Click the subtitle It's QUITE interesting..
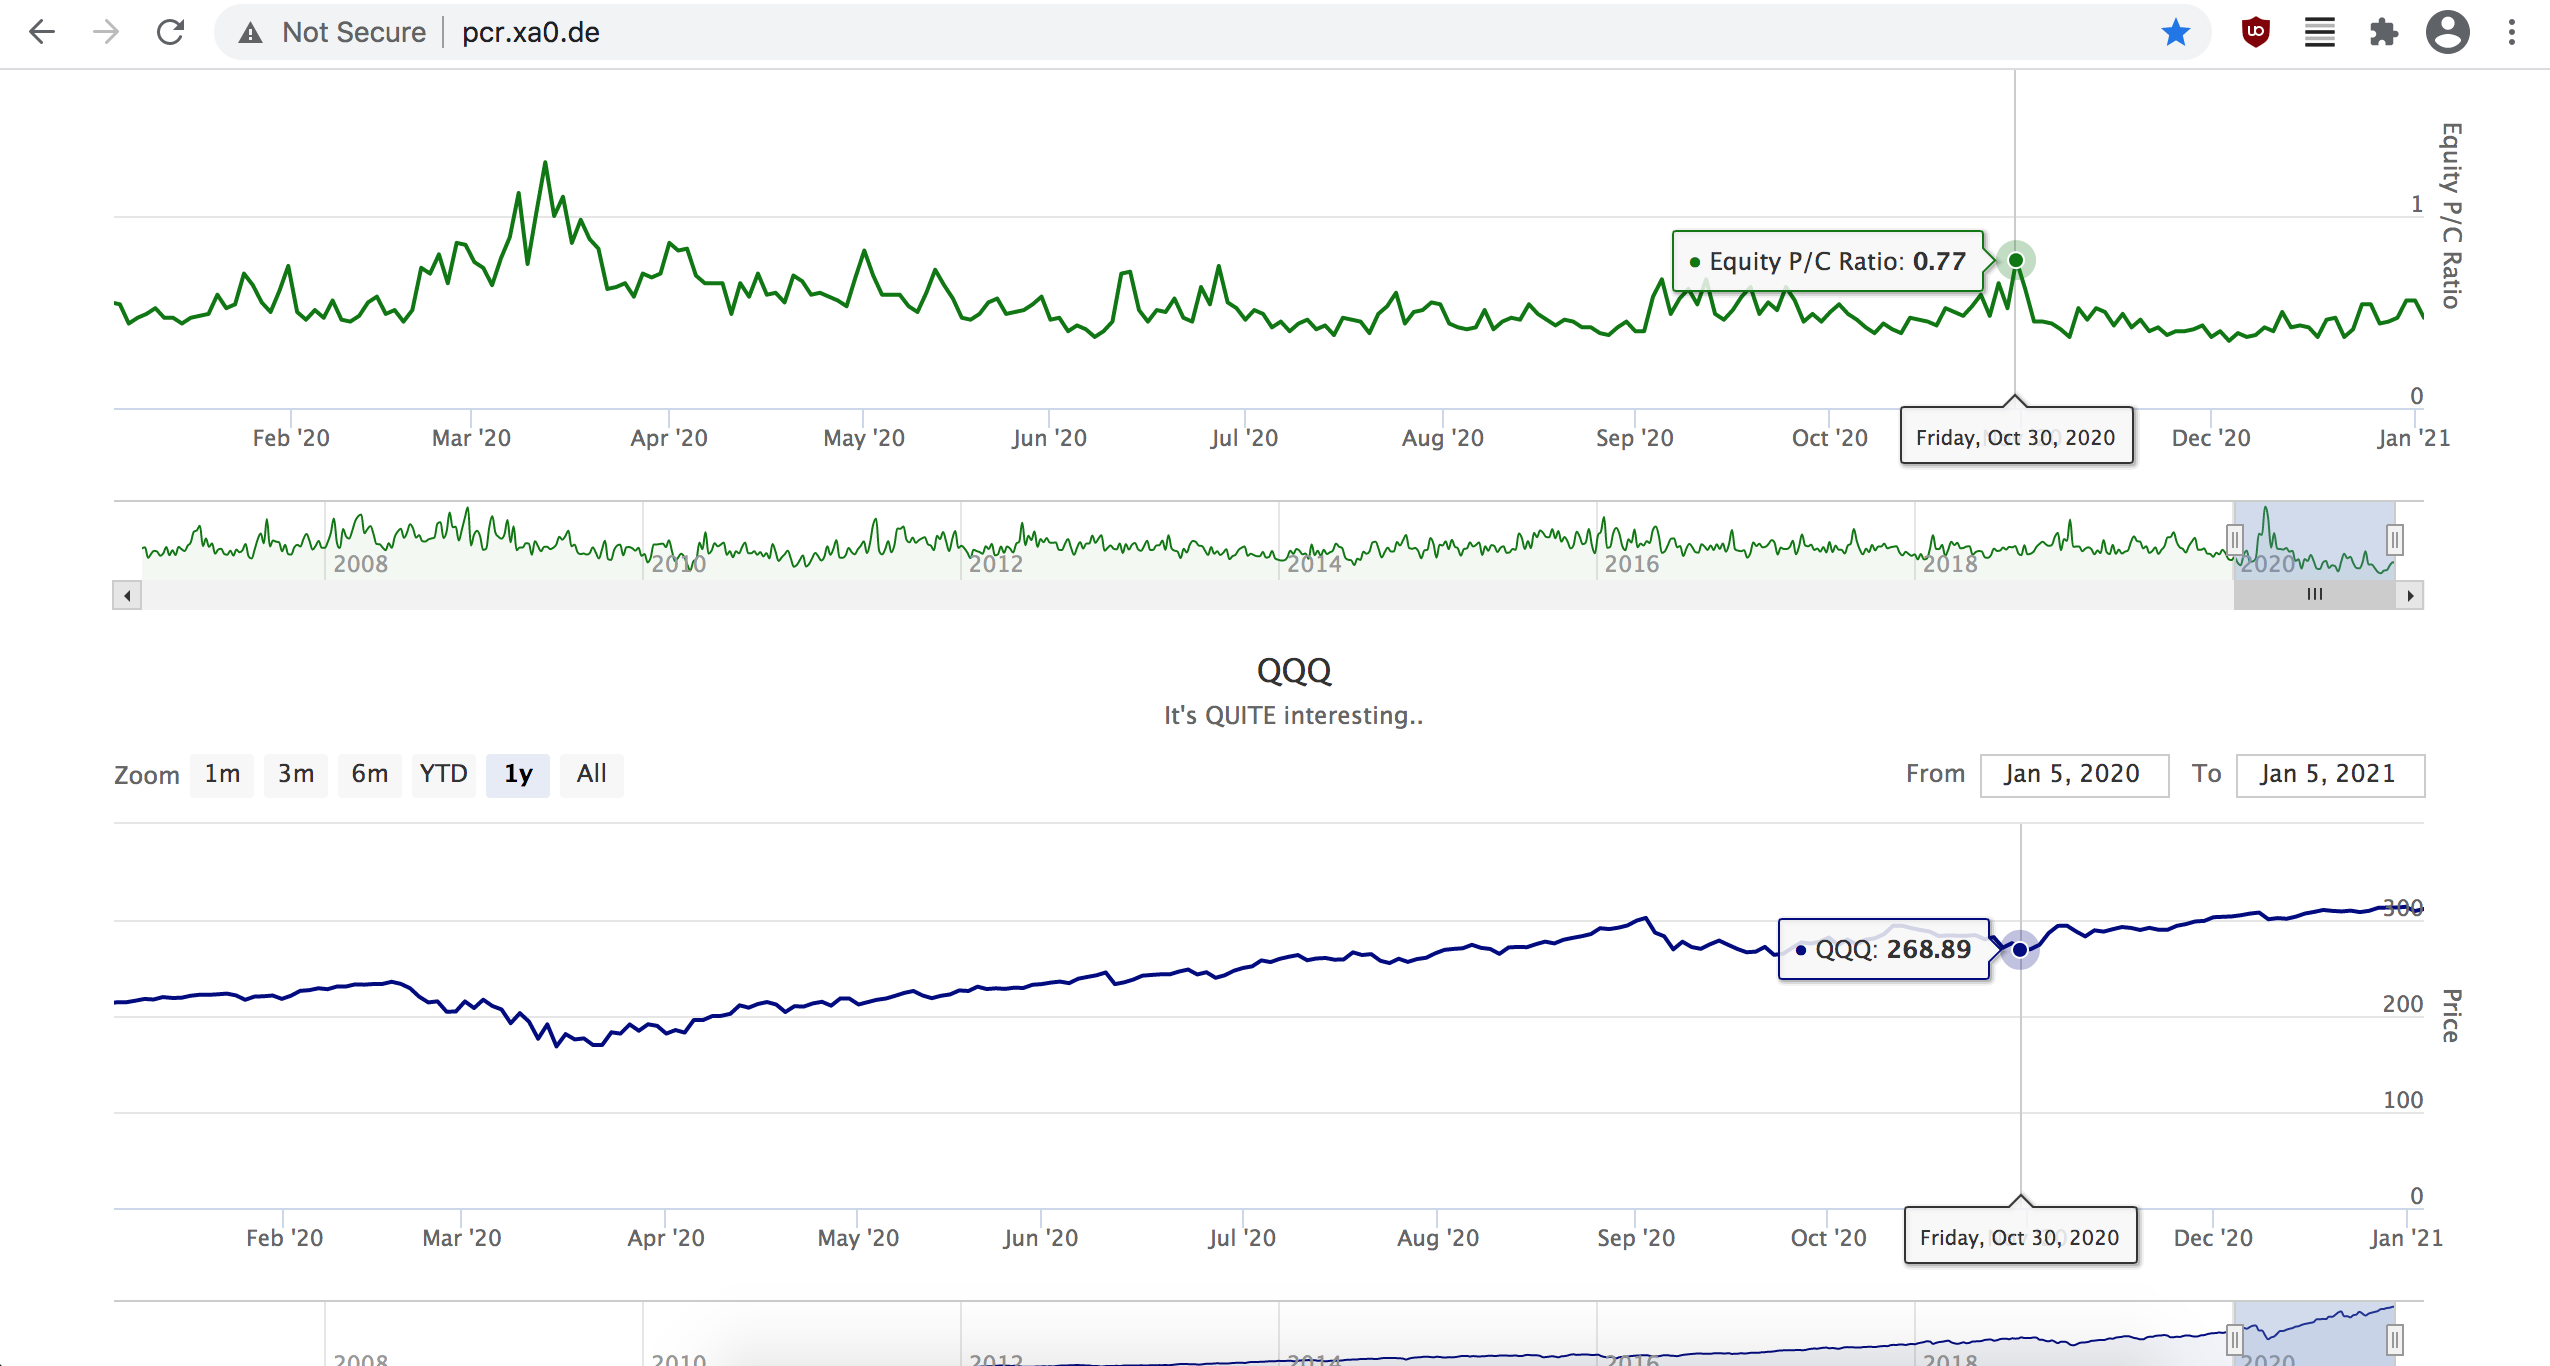The height and width of the screenshot is (1366, 2550). (1293, 716)
